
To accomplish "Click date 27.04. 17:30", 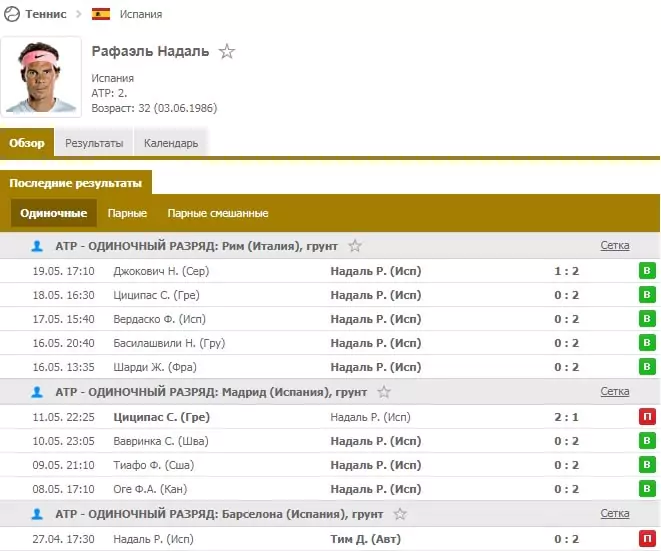I will coord(64,539).
